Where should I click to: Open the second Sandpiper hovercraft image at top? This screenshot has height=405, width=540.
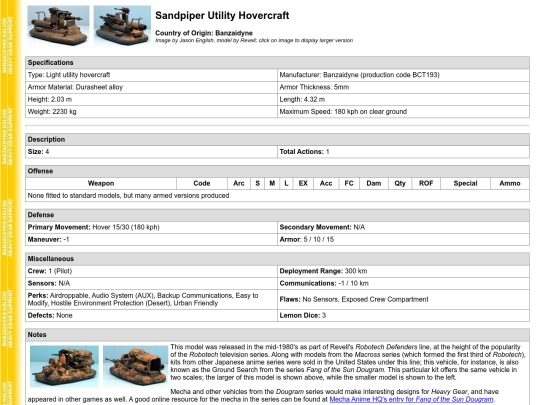[x=122, y=26]
